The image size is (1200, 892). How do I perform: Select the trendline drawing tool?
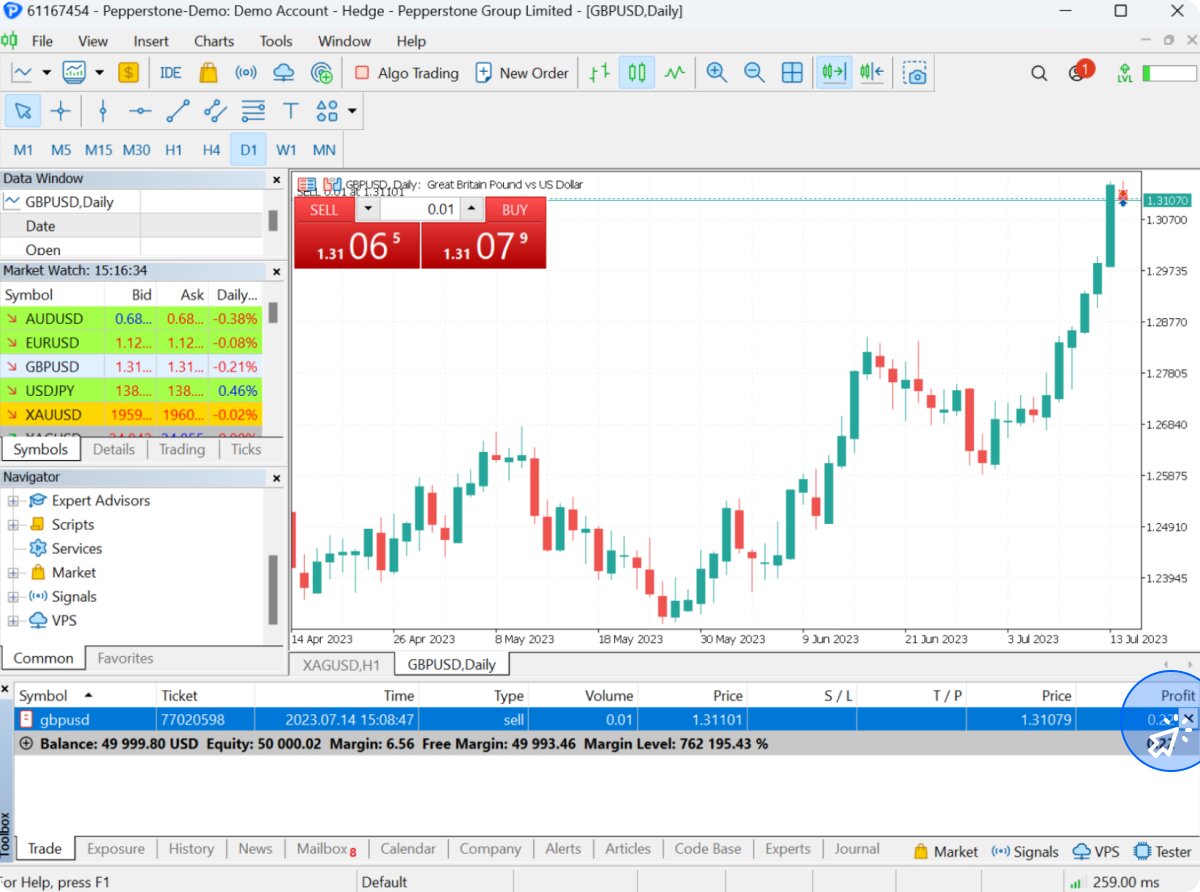pyautogui.click(x=178, y=111)
